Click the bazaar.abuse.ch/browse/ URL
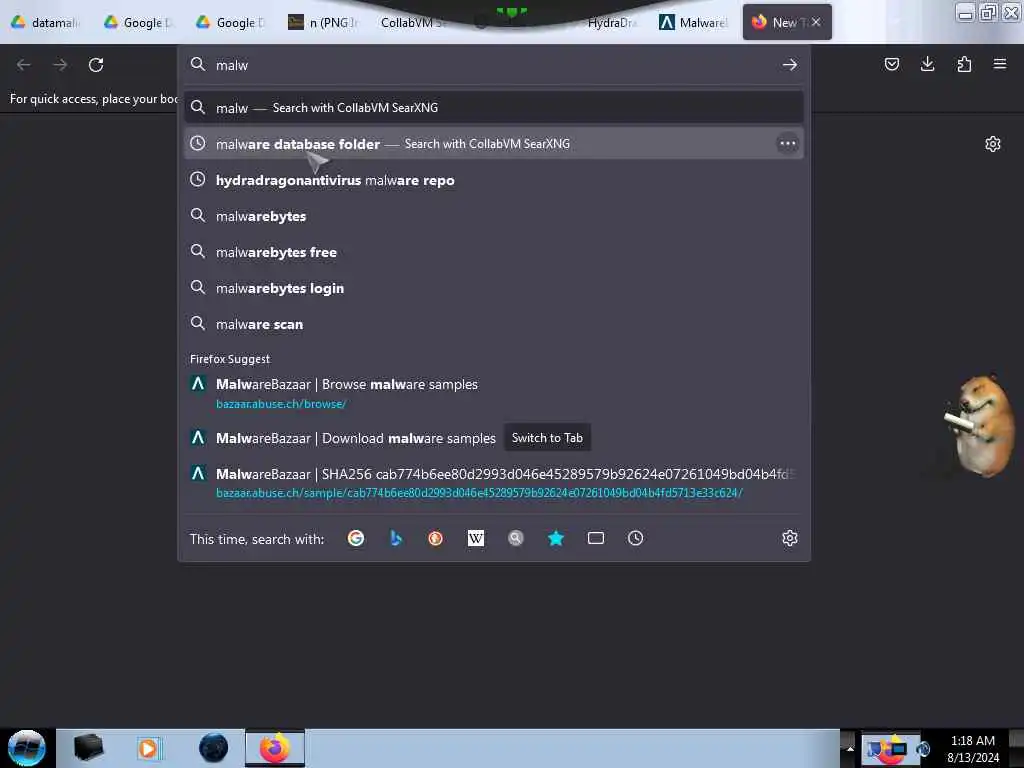Image resolution: width=1024 pixels, height=768 pixels. coord(281,404)
